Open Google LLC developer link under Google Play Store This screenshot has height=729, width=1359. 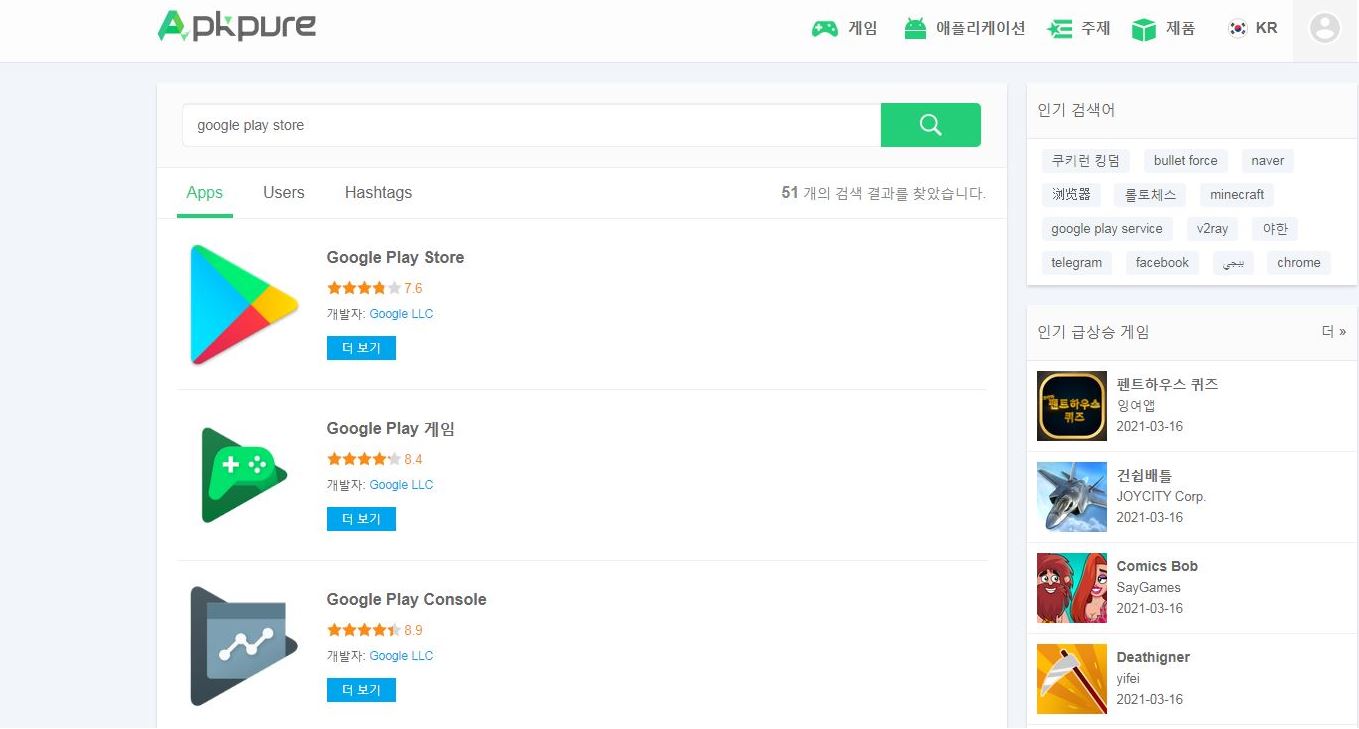click(x=401, y=314)
